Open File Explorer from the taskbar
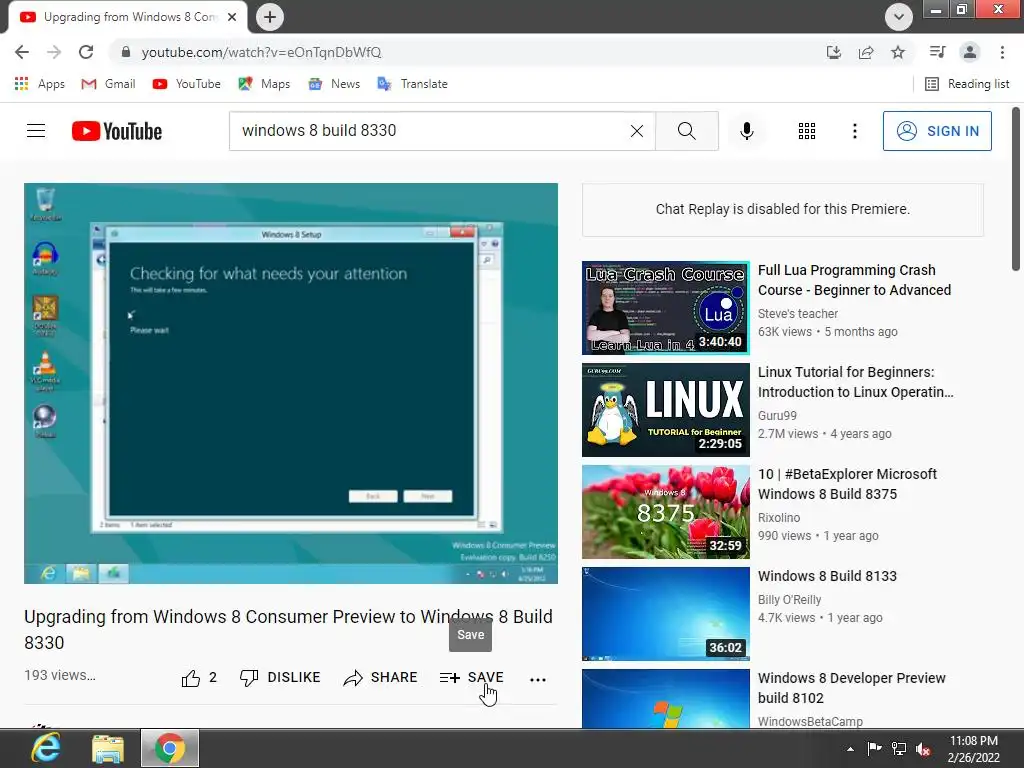Viewport: 1024px width, 768px height. [x=108, y=748]
